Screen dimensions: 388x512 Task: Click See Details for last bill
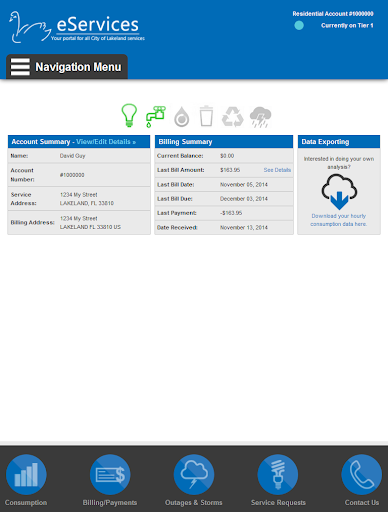click(277, 170)
